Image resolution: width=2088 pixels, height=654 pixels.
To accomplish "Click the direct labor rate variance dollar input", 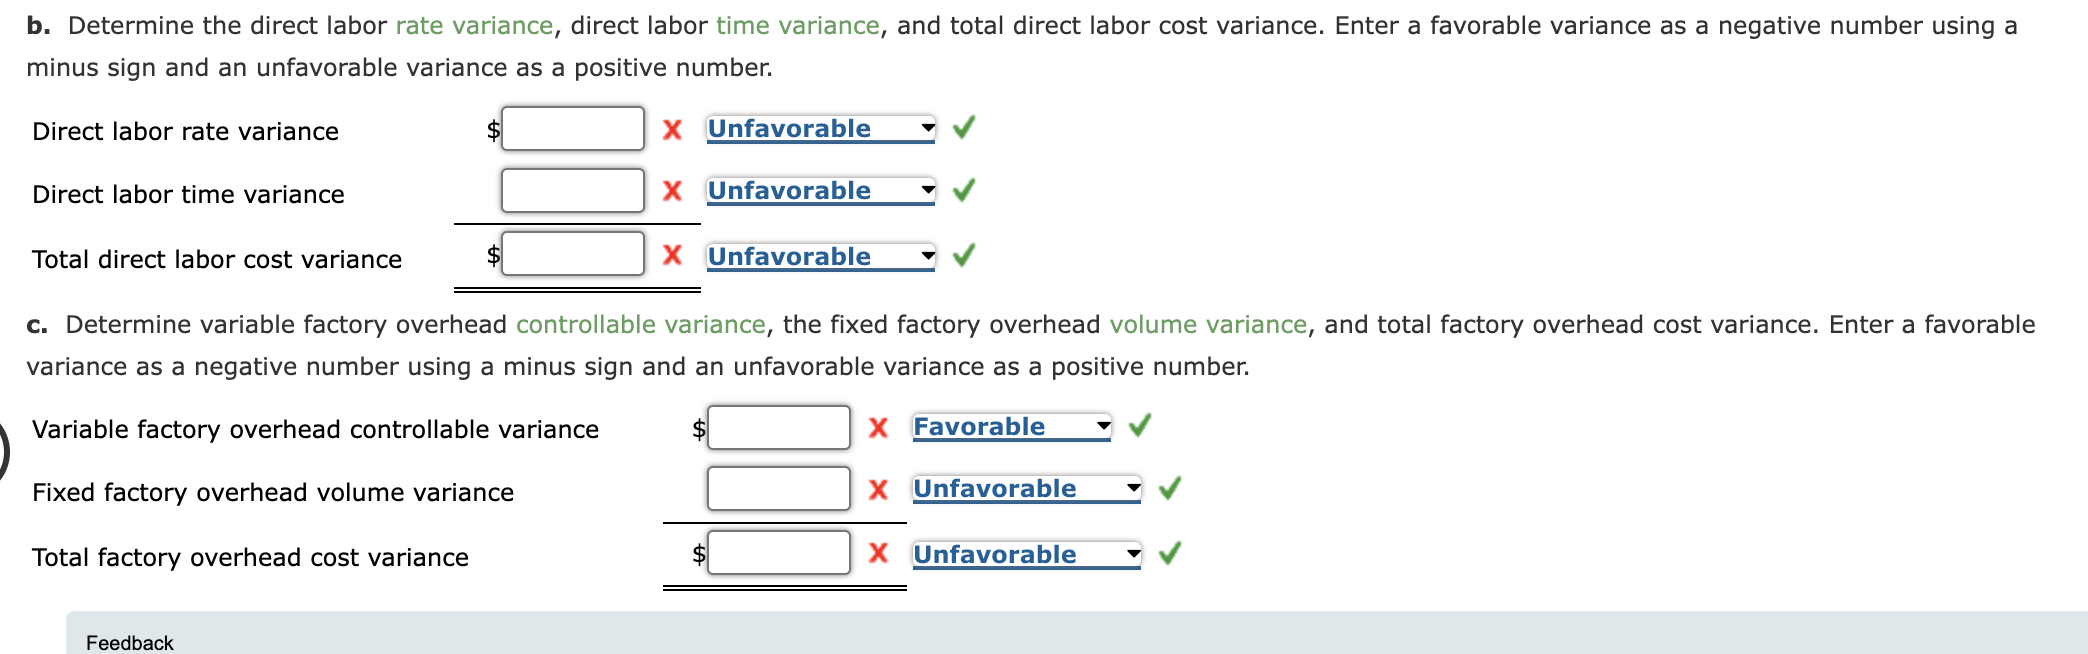I will point(572,128).
